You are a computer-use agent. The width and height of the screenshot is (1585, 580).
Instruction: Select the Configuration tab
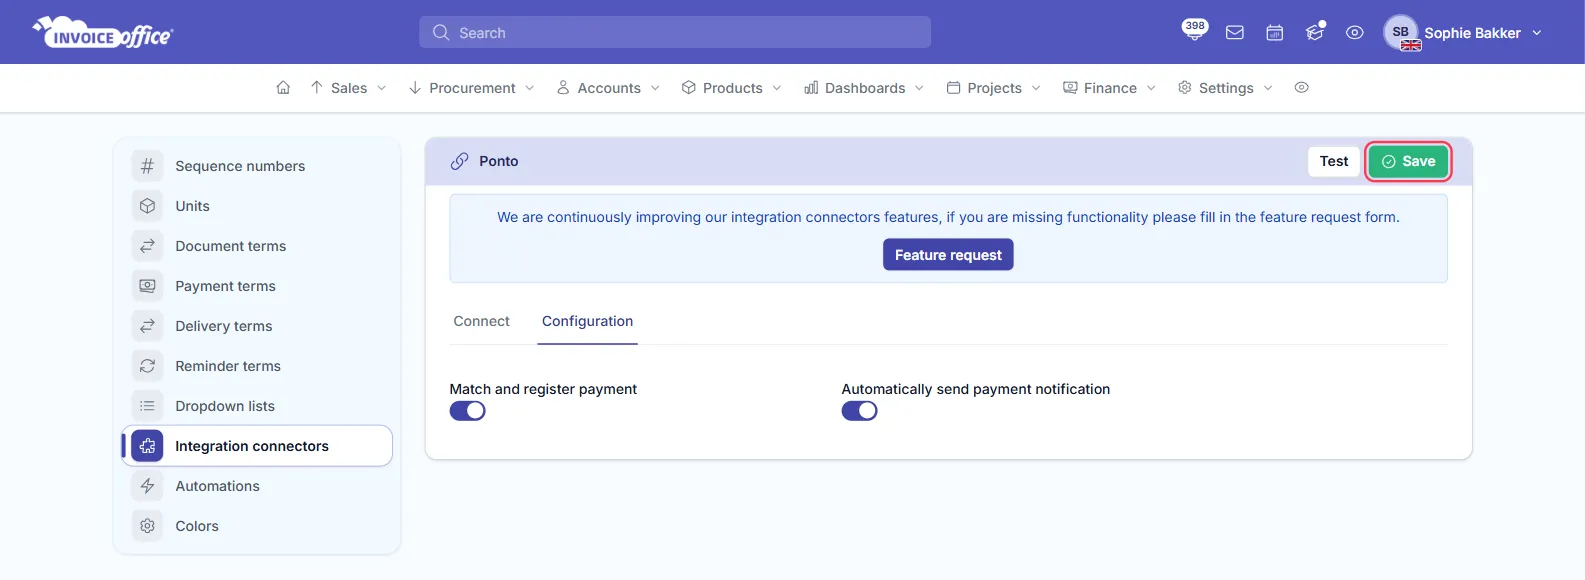tap(587, 321)
